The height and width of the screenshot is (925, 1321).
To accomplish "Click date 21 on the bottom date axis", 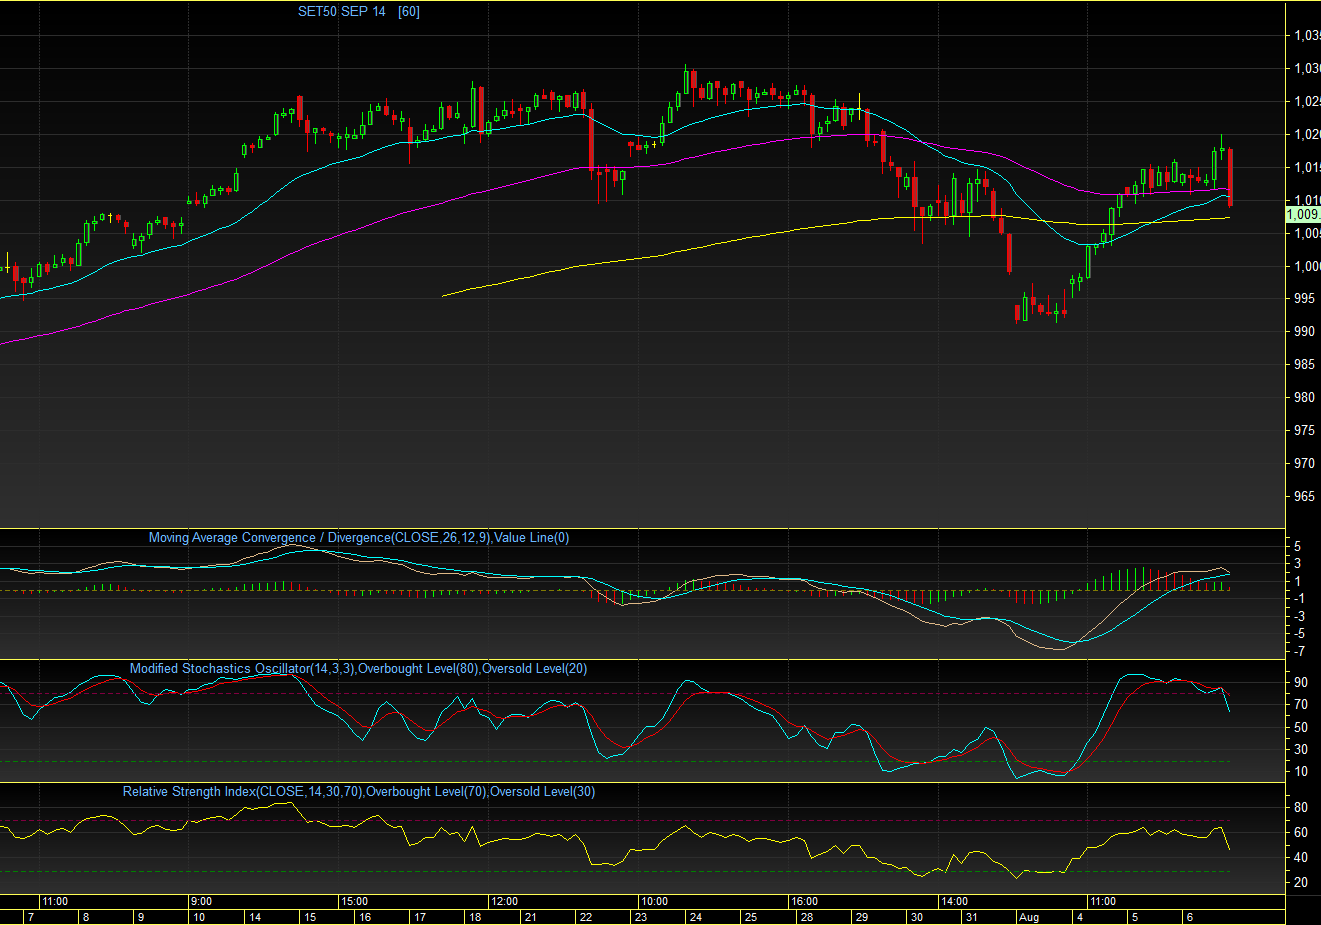I will click(531, 917).
